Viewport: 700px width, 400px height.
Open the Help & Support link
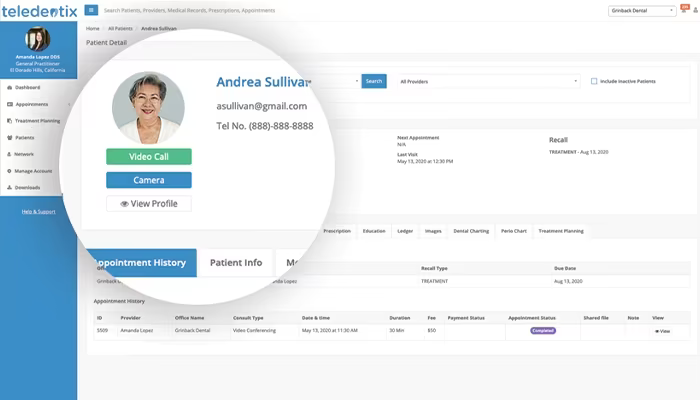click(x=38, y=212)
